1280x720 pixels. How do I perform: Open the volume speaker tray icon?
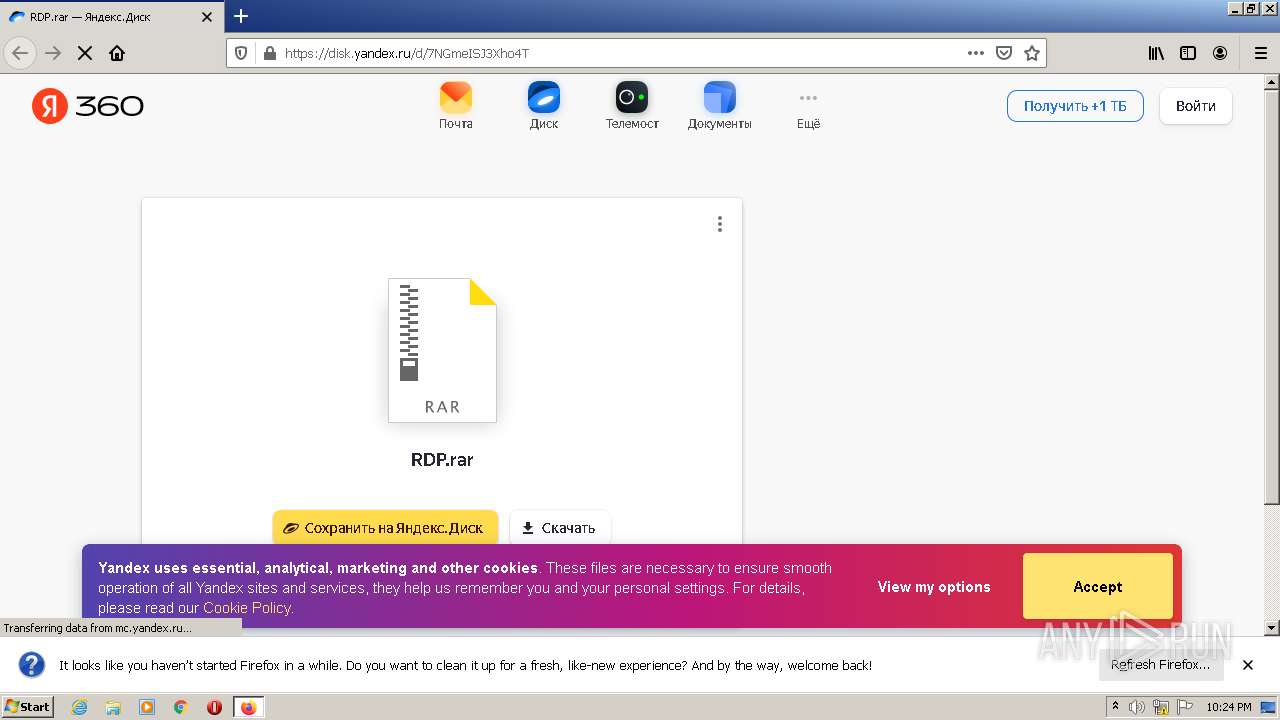pos(1137,707)
